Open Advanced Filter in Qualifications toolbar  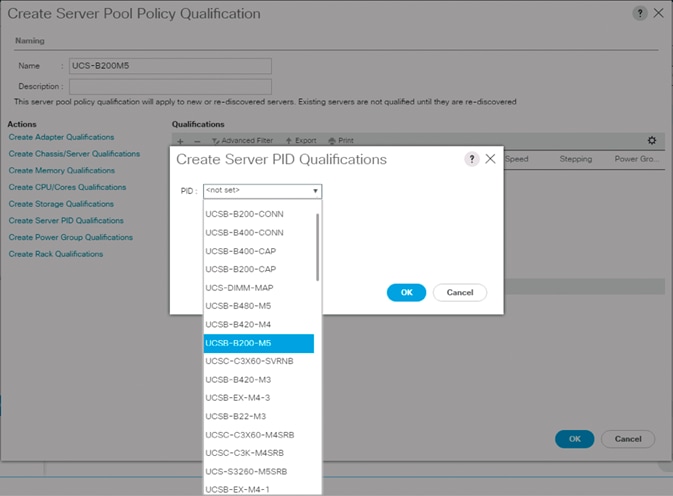point(243,140)
